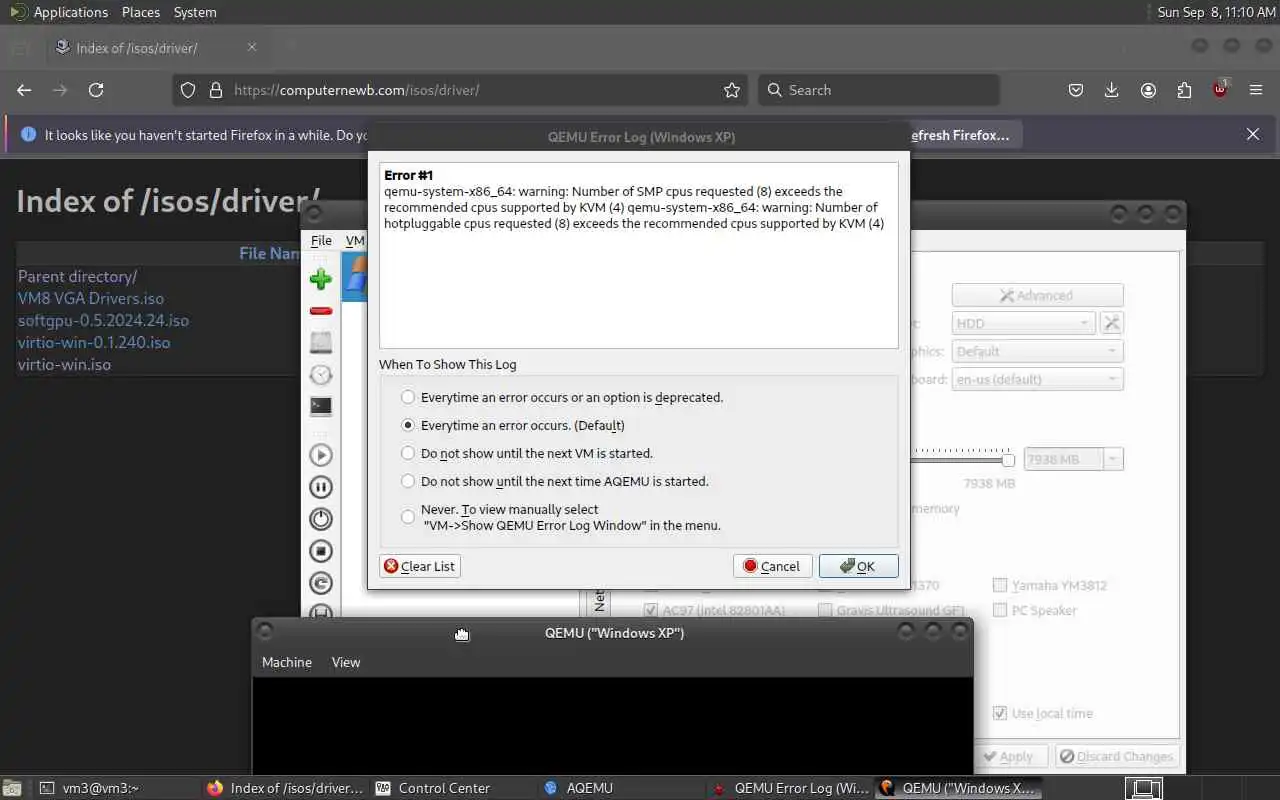The image size is (1280, 800).
Task: Select the 'Never. To view manually select' radio
Action: (x=408, y=517)
